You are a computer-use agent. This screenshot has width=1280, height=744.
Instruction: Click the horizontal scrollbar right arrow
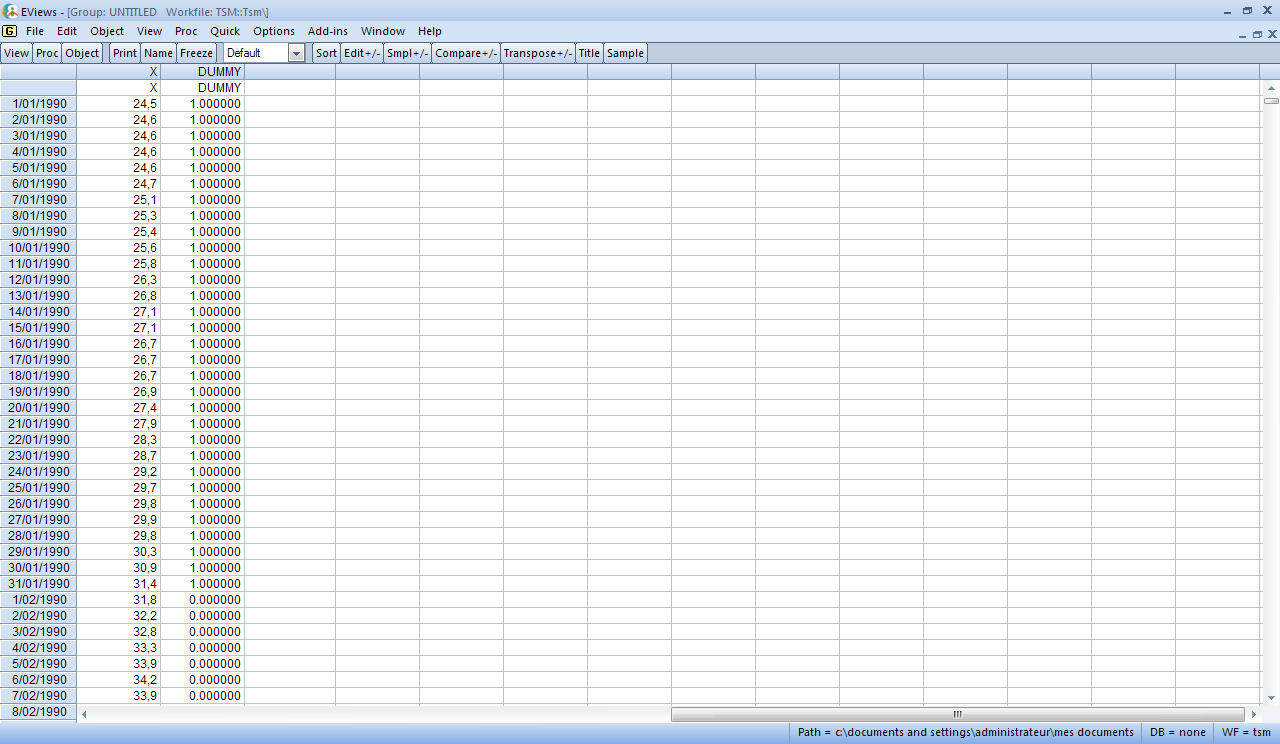point(1253,714)
